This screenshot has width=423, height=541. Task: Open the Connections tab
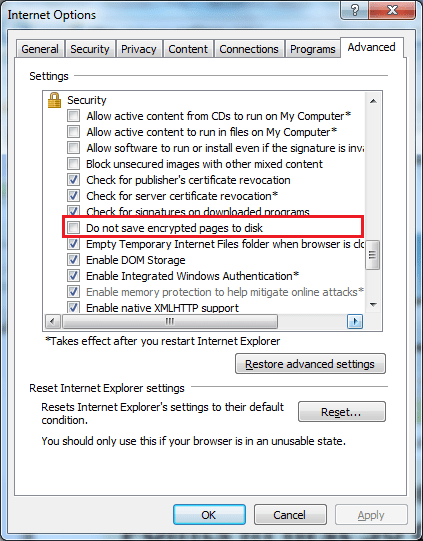(x=249, y=49)
